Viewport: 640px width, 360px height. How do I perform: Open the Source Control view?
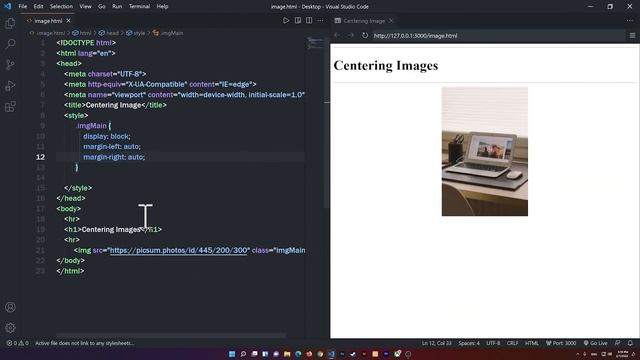10,64
